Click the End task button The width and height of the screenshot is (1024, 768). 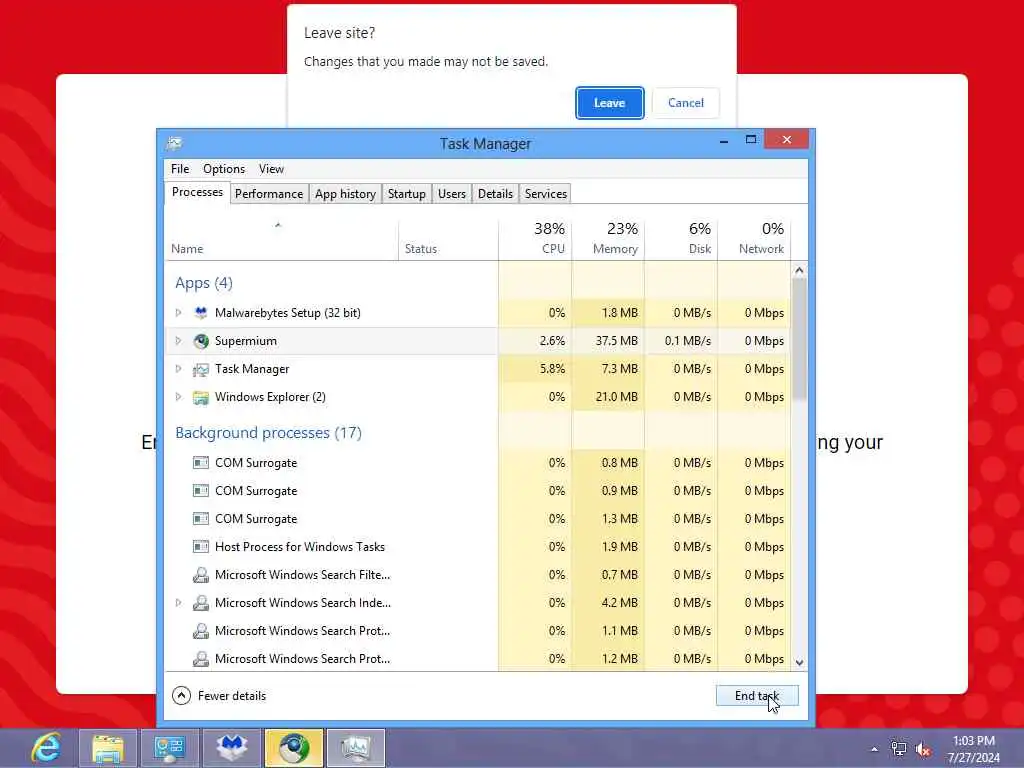tap(757, 696)
